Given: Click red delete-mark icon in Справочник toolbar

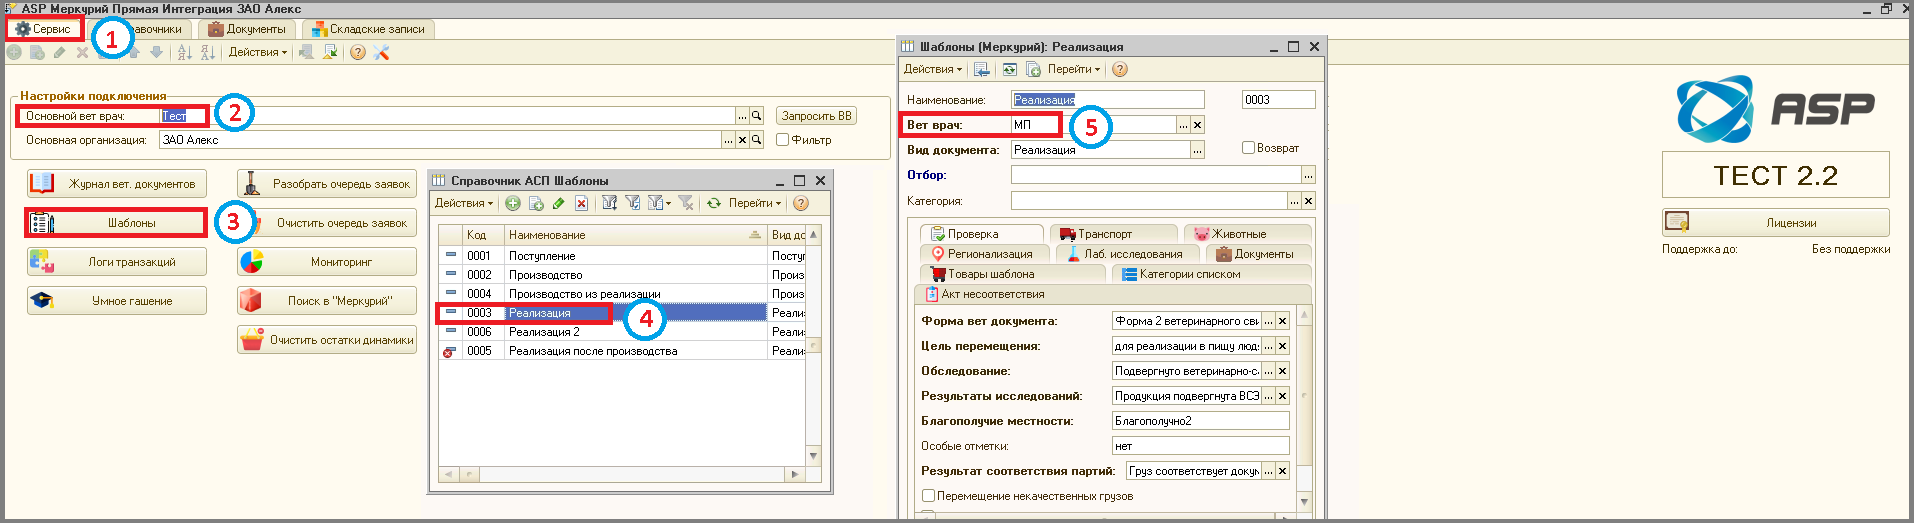Looking at the screenshot, I should pyautogui.click(x=581, y=203).
